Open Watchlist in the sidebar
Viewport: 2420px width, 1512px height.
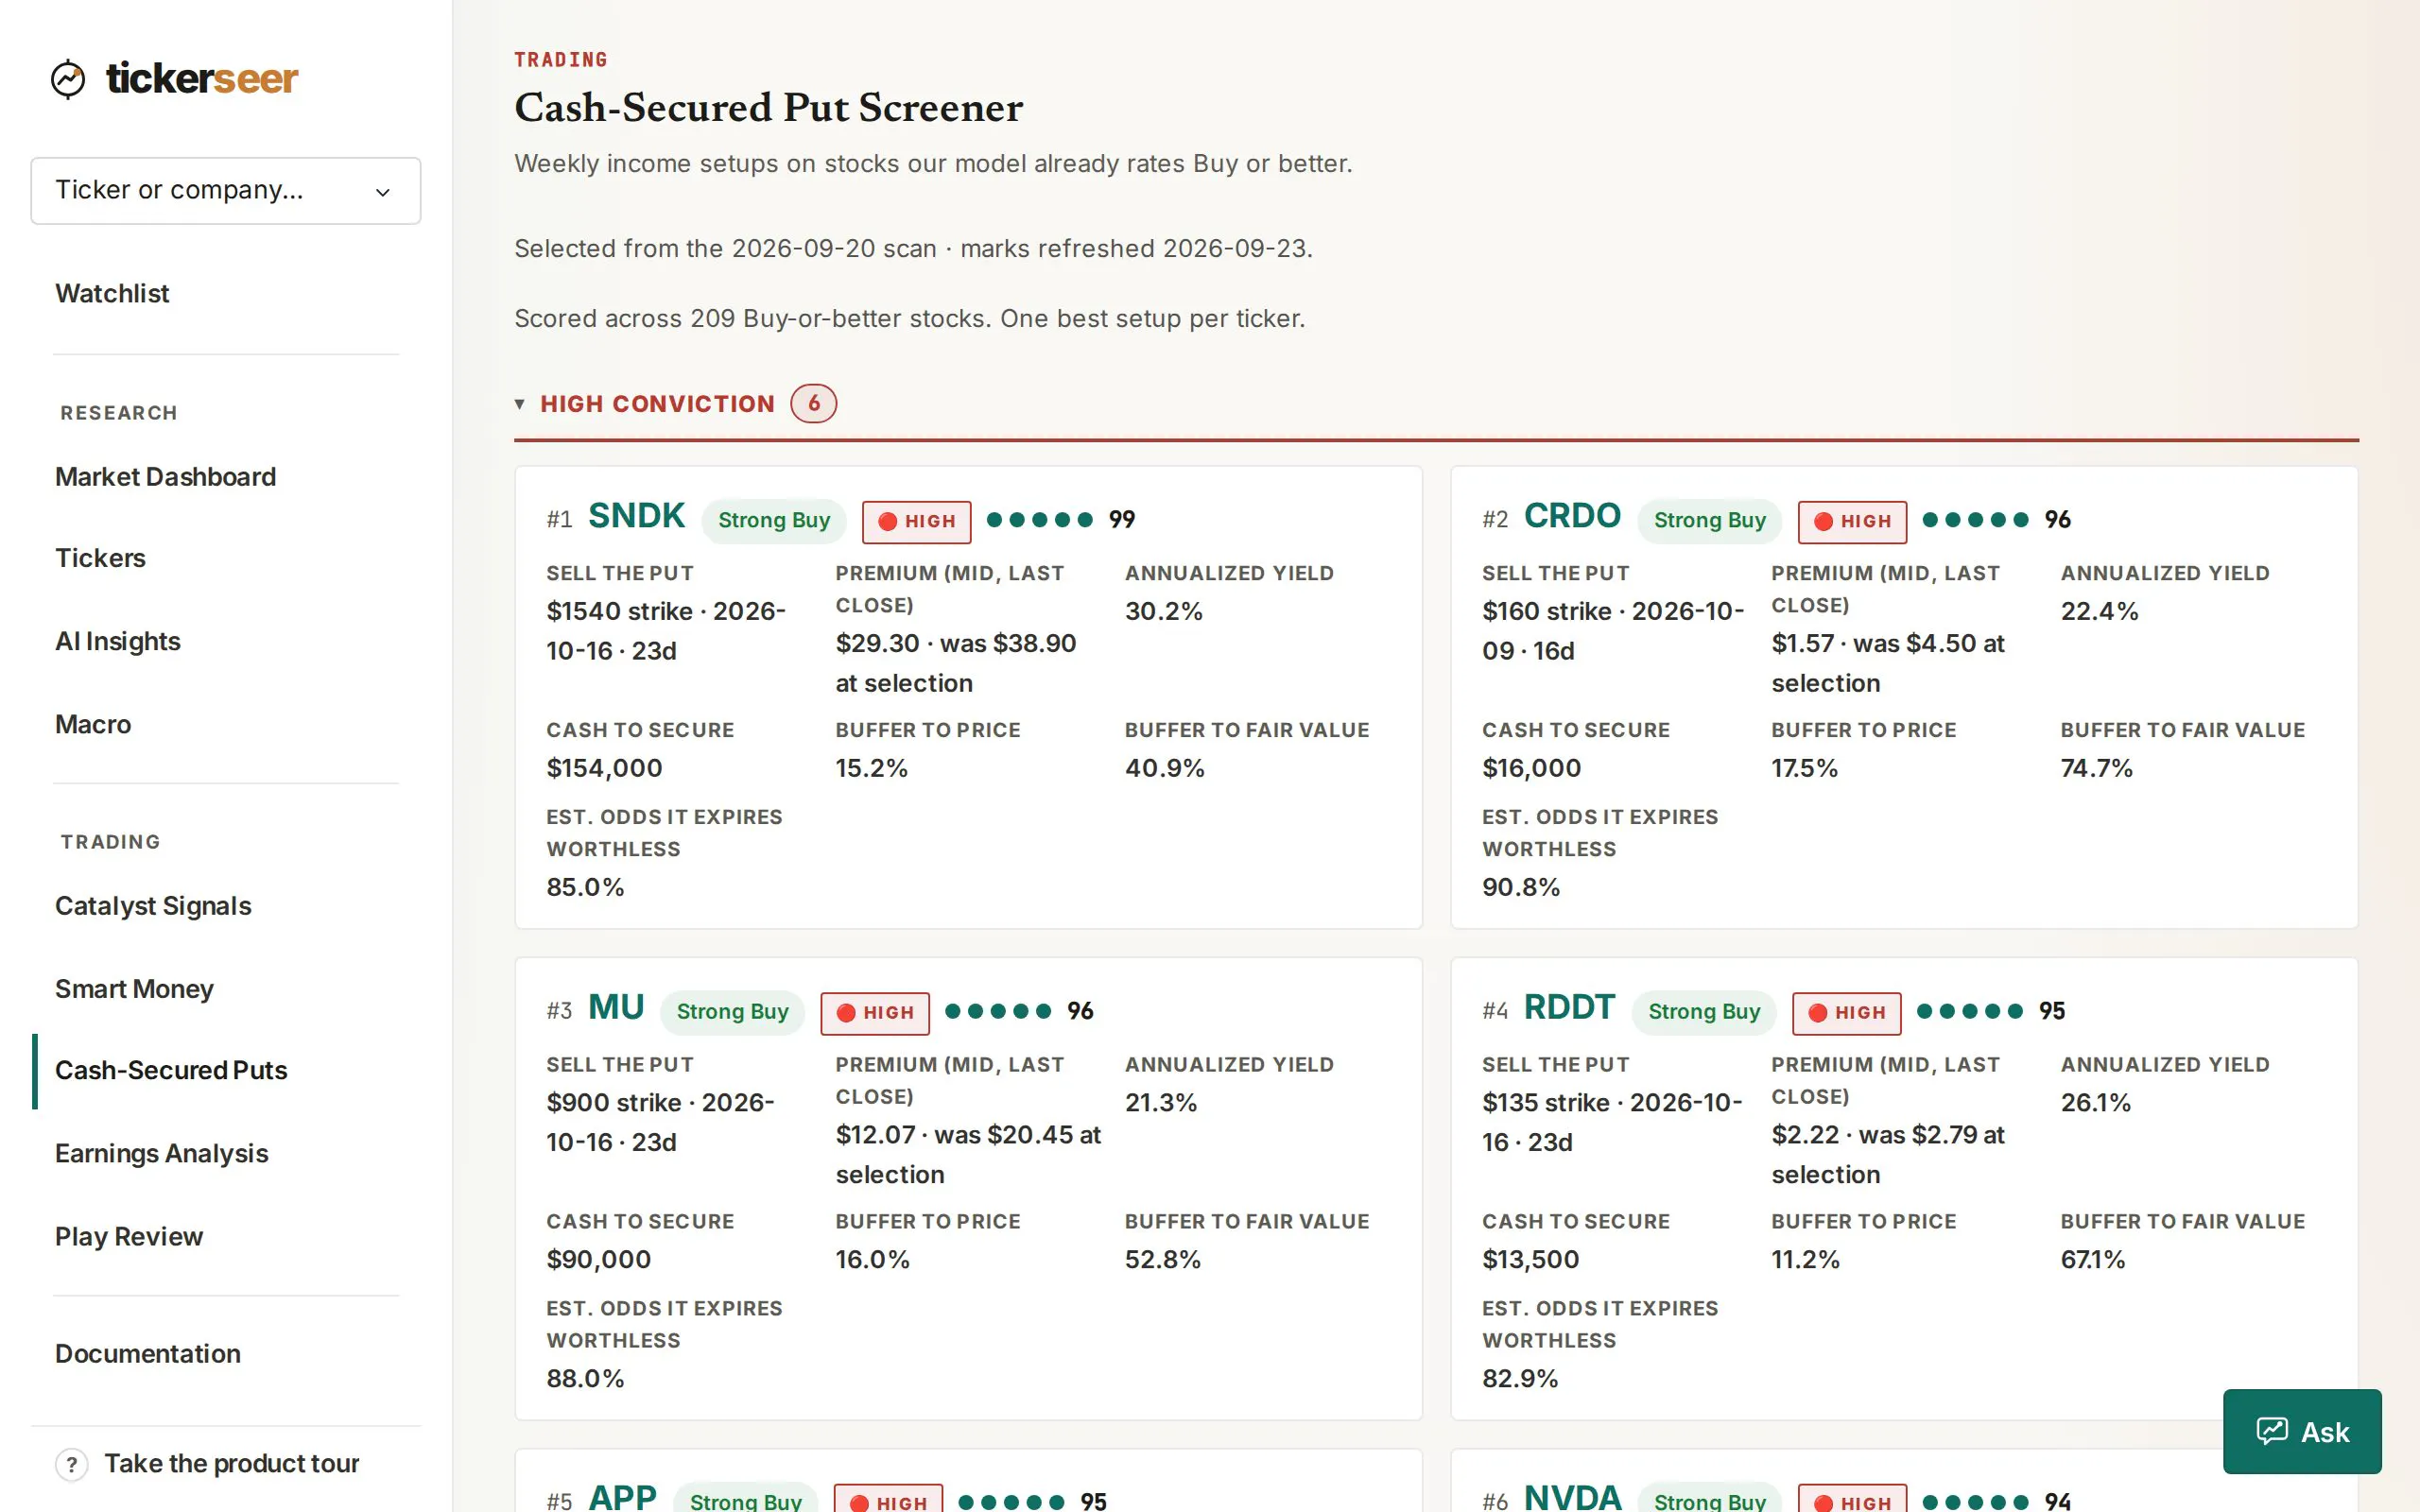point(112,293)
